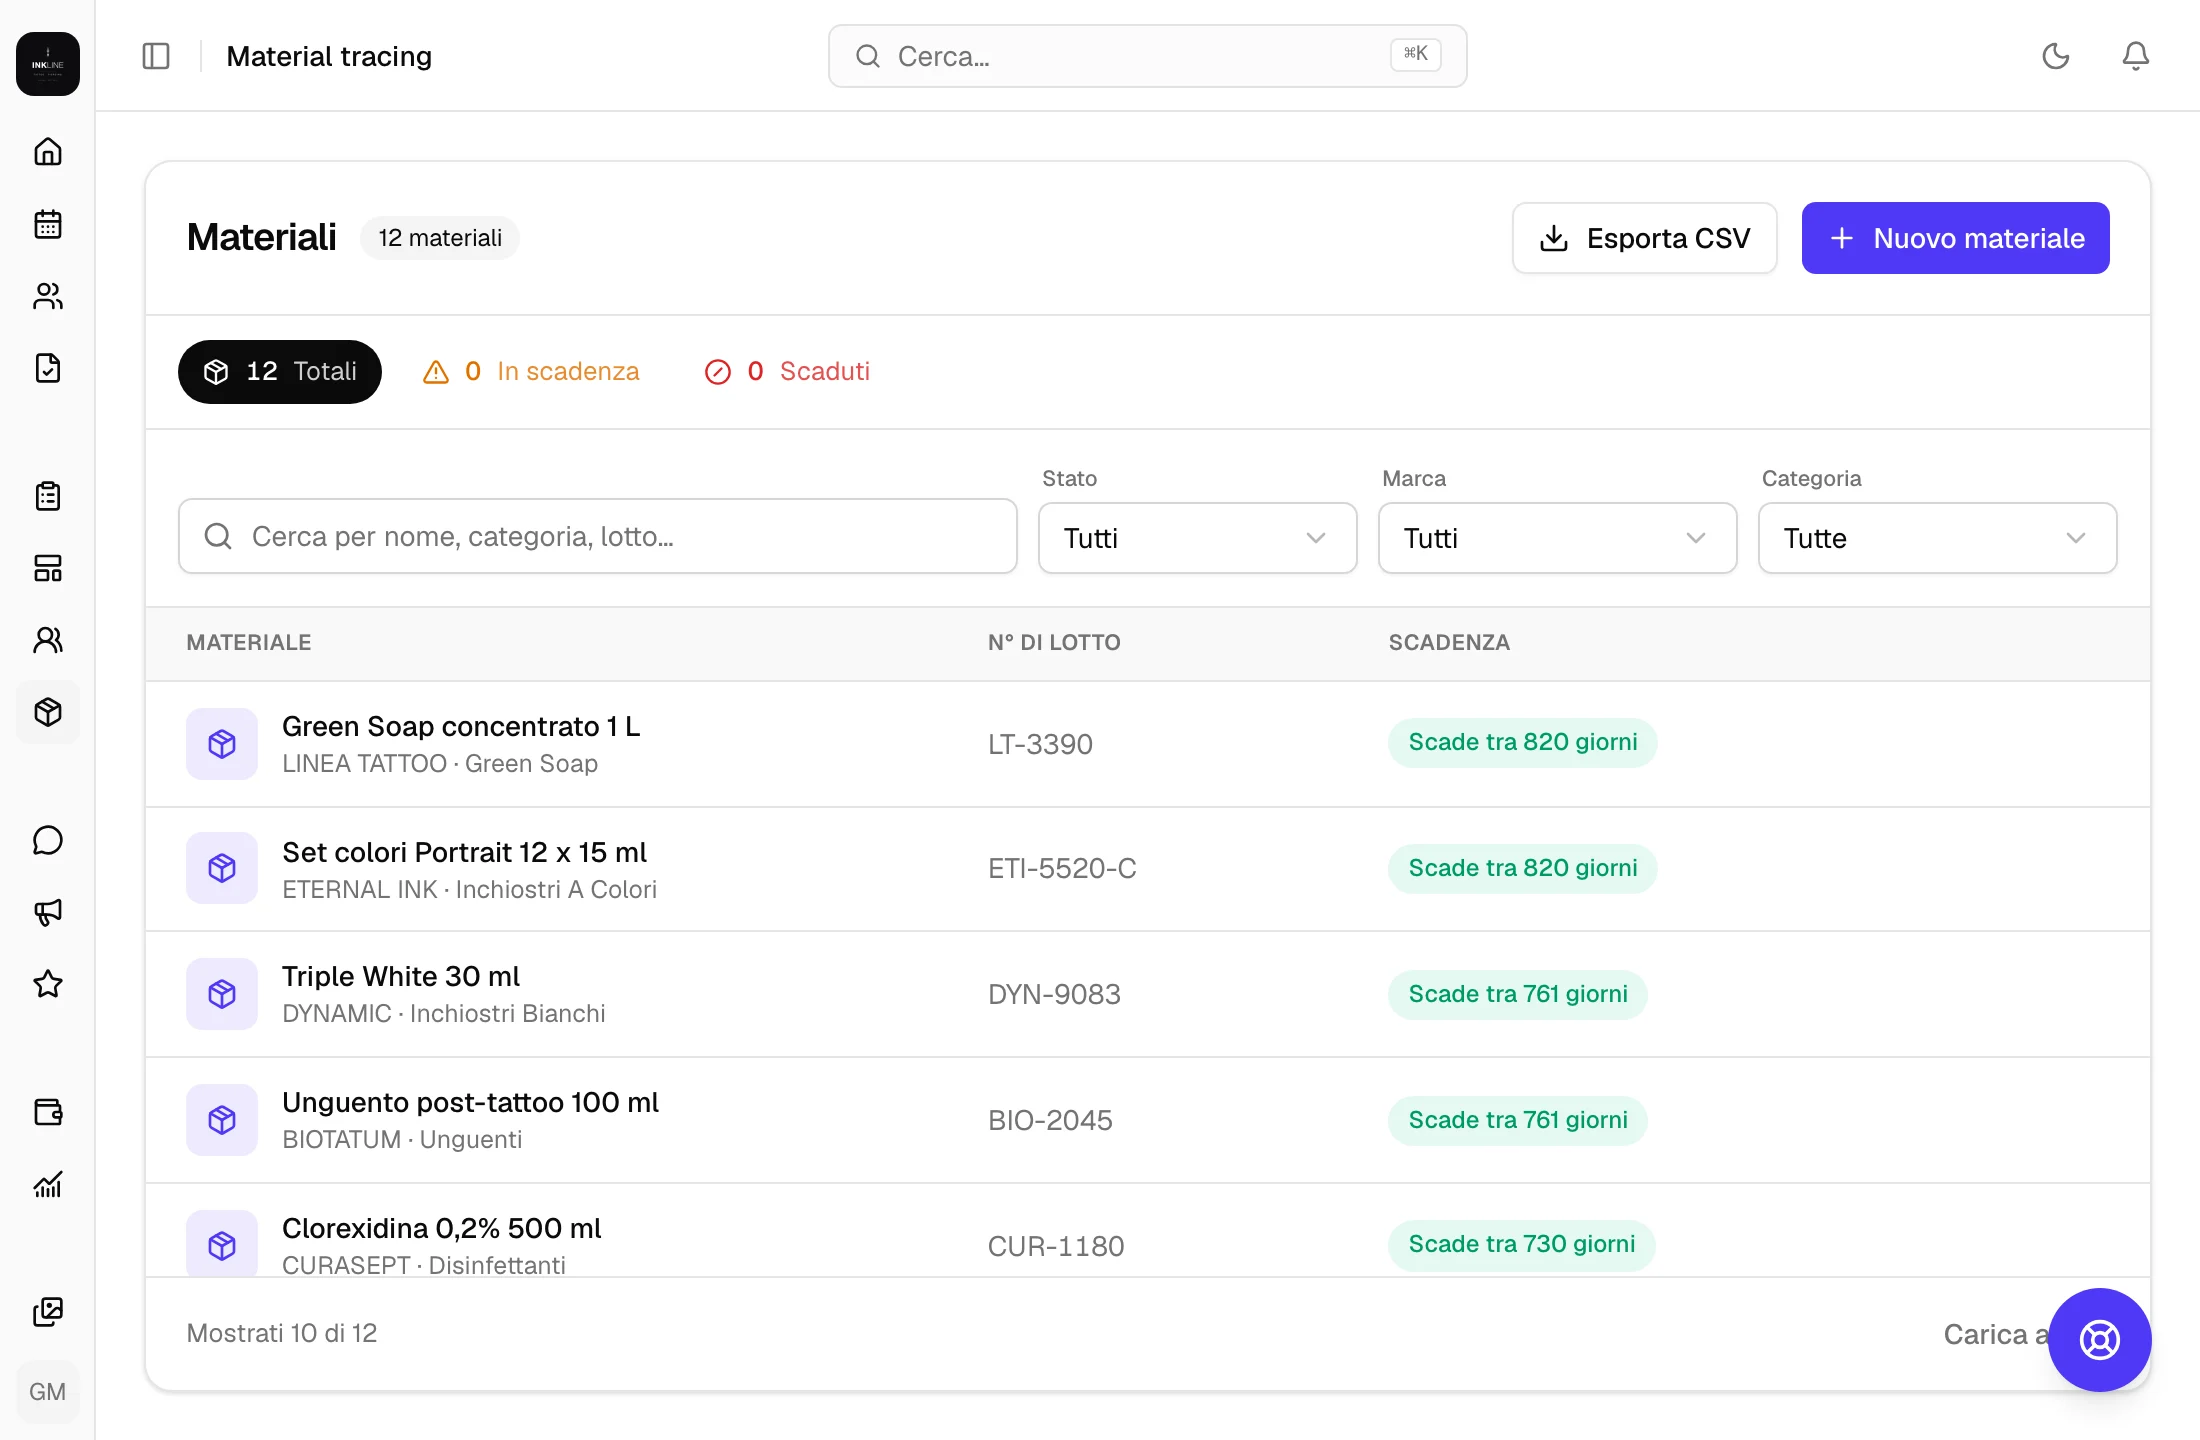
Task: Open the document checkmark icon in sidebar
Action: coord(48,368)
